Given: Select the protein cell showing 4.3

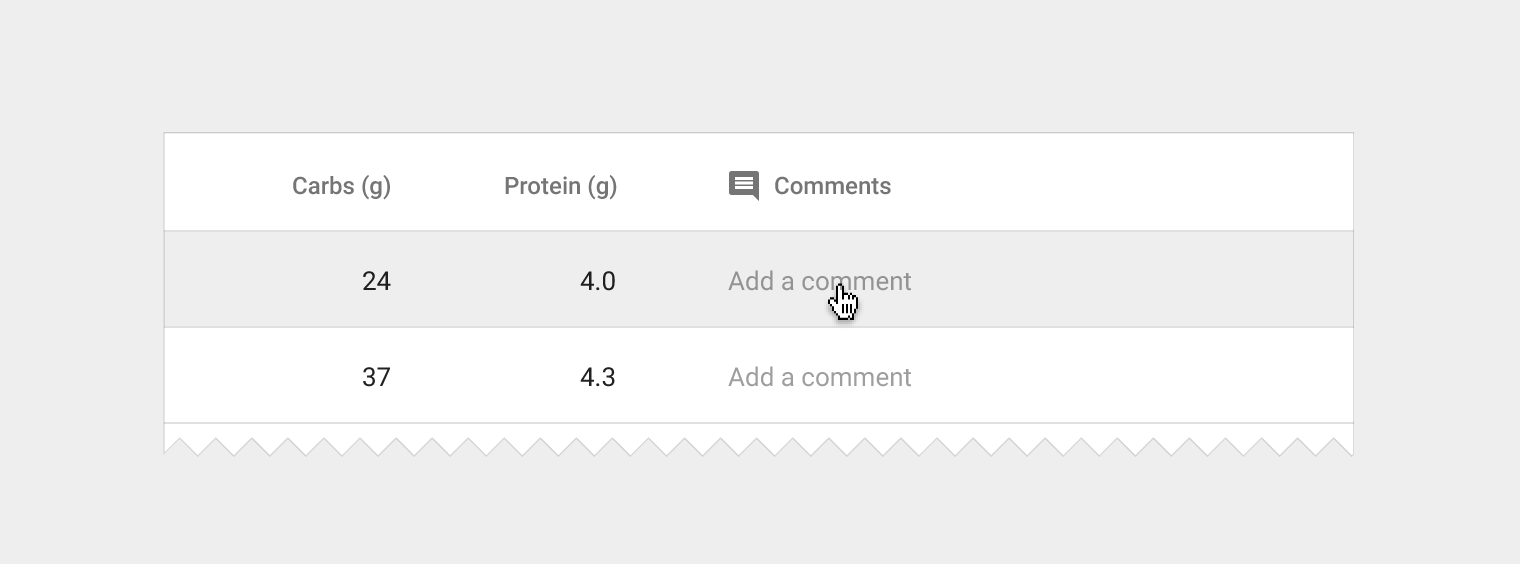Looking at the screenshot, I should point(598,377).
